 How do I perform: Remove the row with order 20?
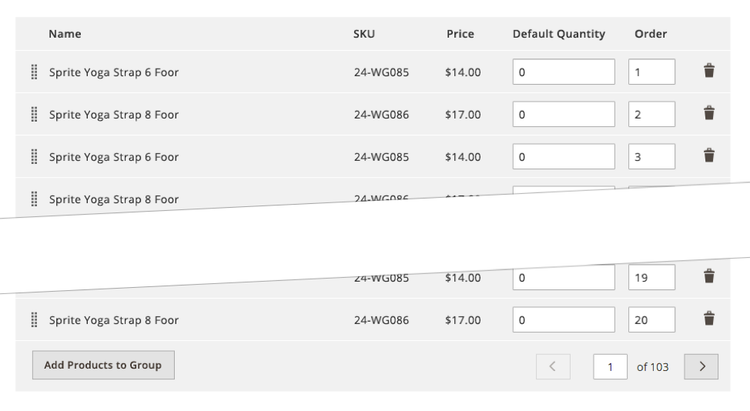pyautogui.click(x=709, y=319)
